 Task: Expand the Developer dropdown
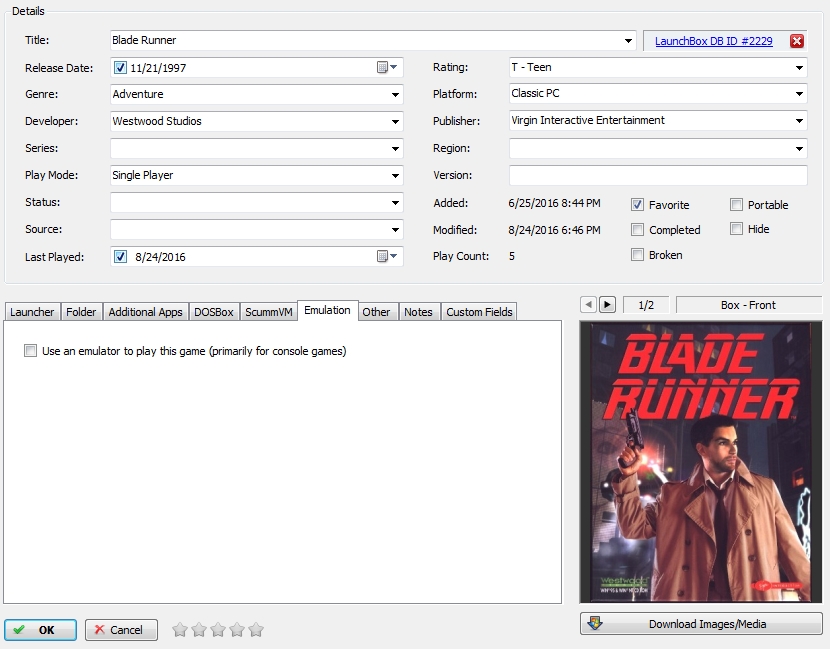pos(395,122)
